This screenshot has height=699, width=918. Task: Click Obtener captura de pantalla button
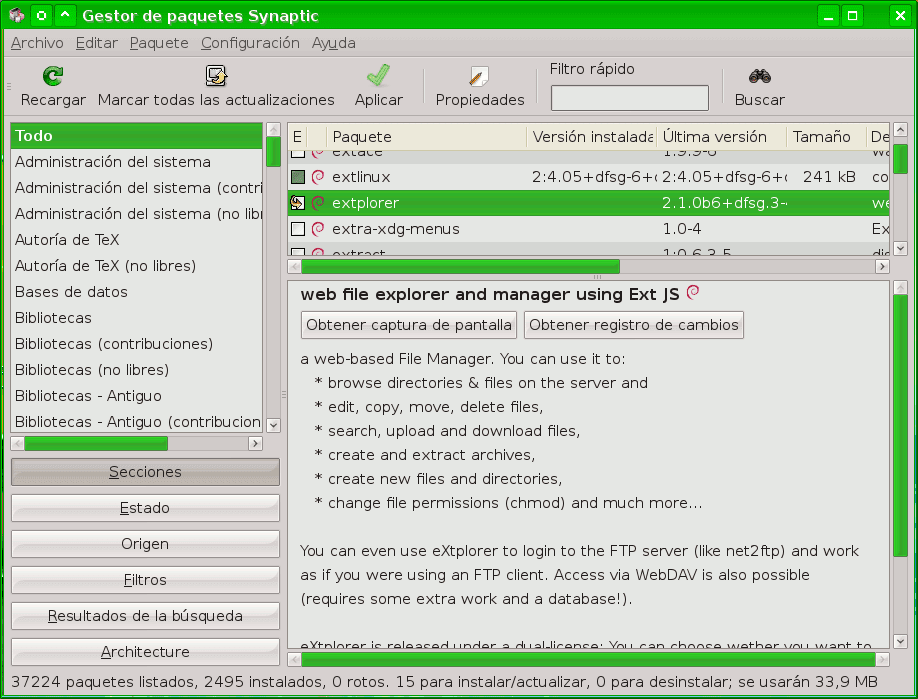point(409,325)
